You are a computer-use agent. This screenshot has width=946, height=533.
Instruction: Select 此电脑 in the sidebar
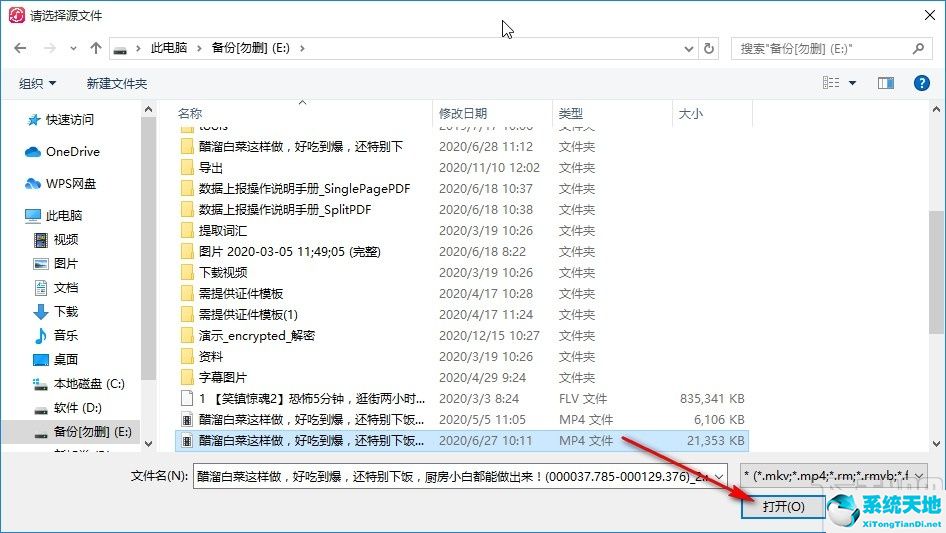(x=54, y=215)
